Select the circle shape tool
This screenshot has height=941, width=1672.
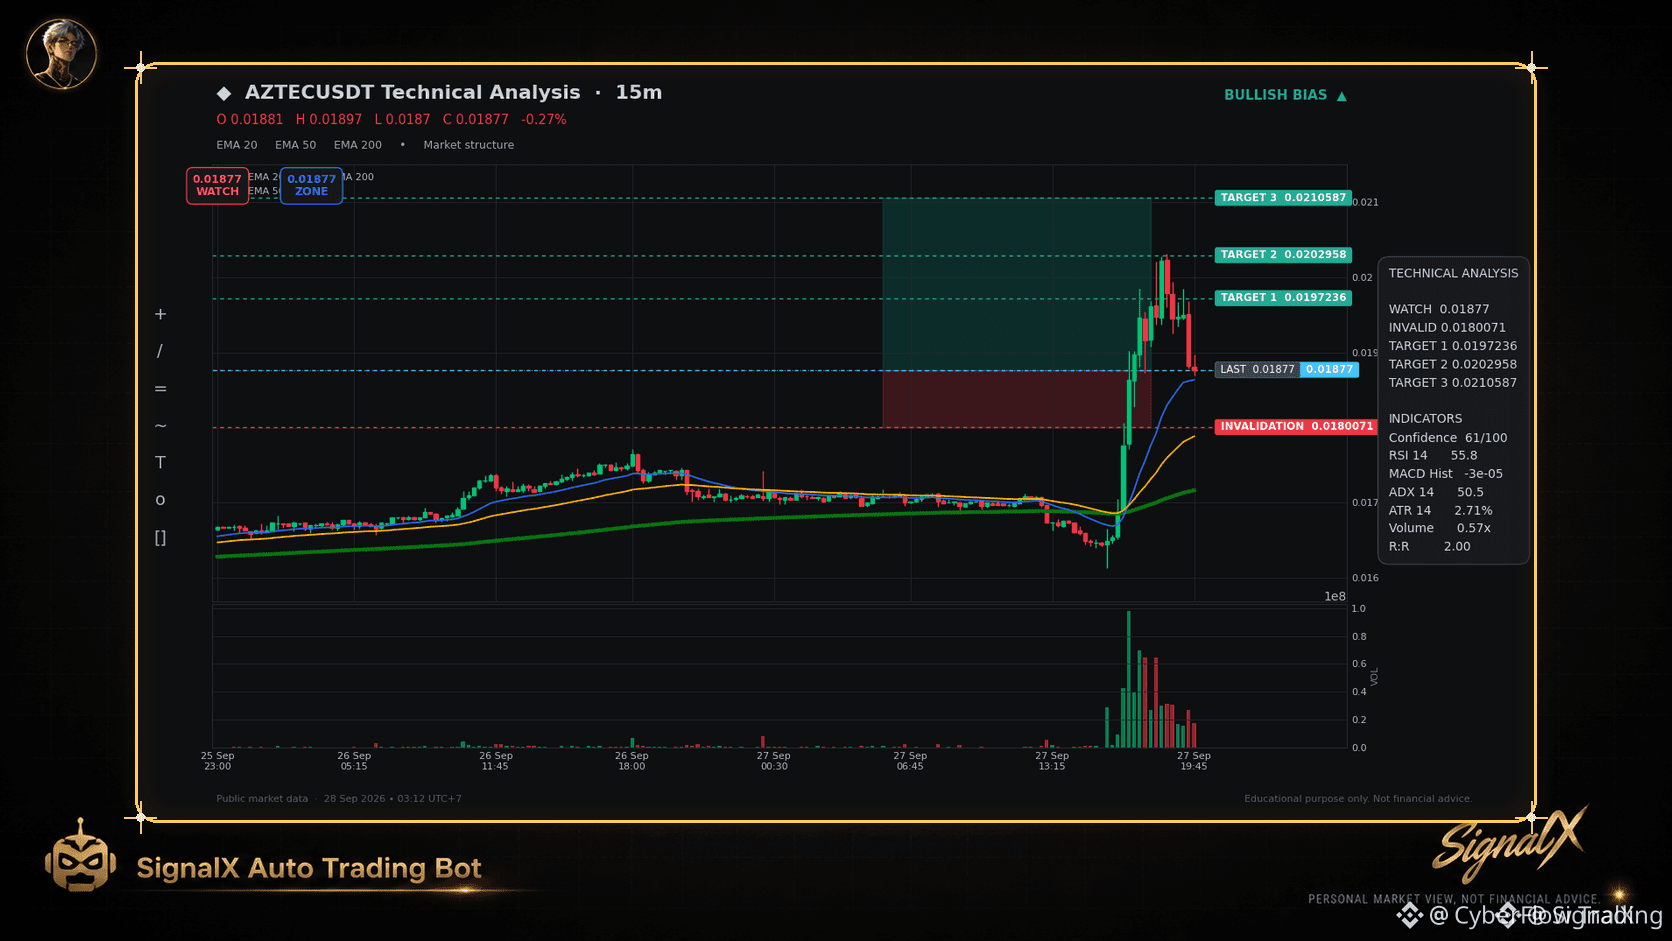point(160,500)
